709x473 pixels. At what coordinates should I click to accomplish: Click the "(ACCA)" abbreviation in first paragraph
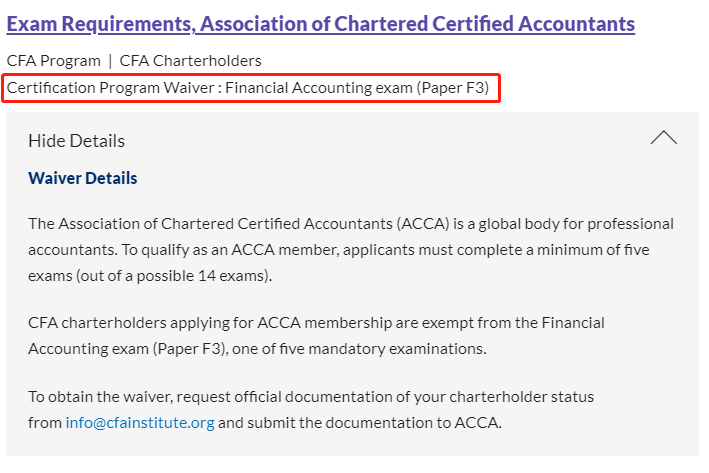424,223
